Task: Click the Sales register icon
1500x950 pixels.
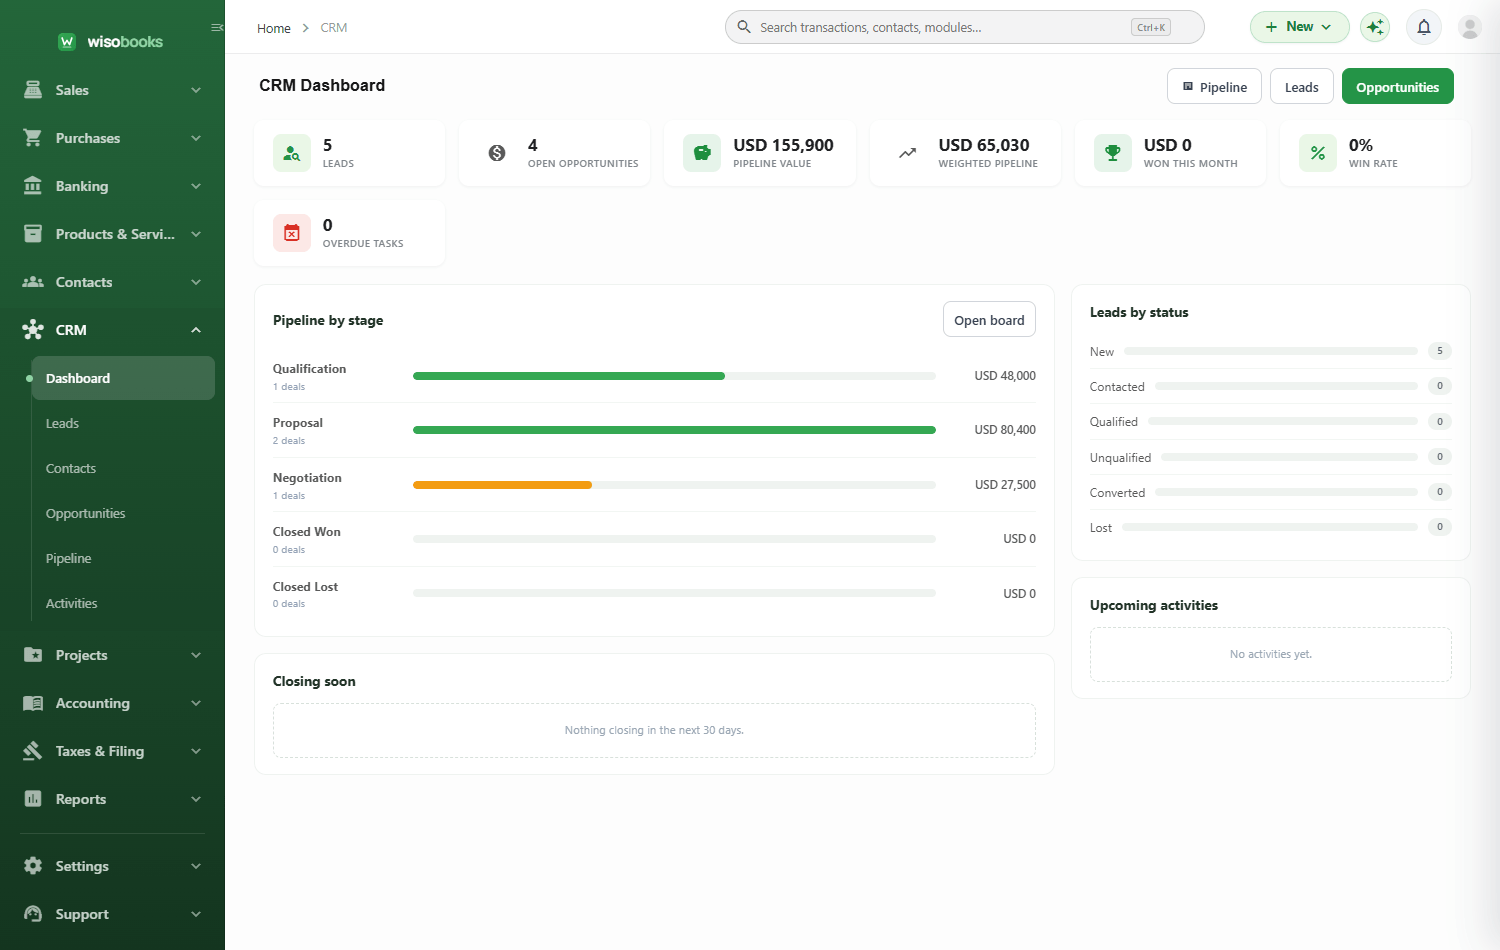Action: [x=33, y=90]
